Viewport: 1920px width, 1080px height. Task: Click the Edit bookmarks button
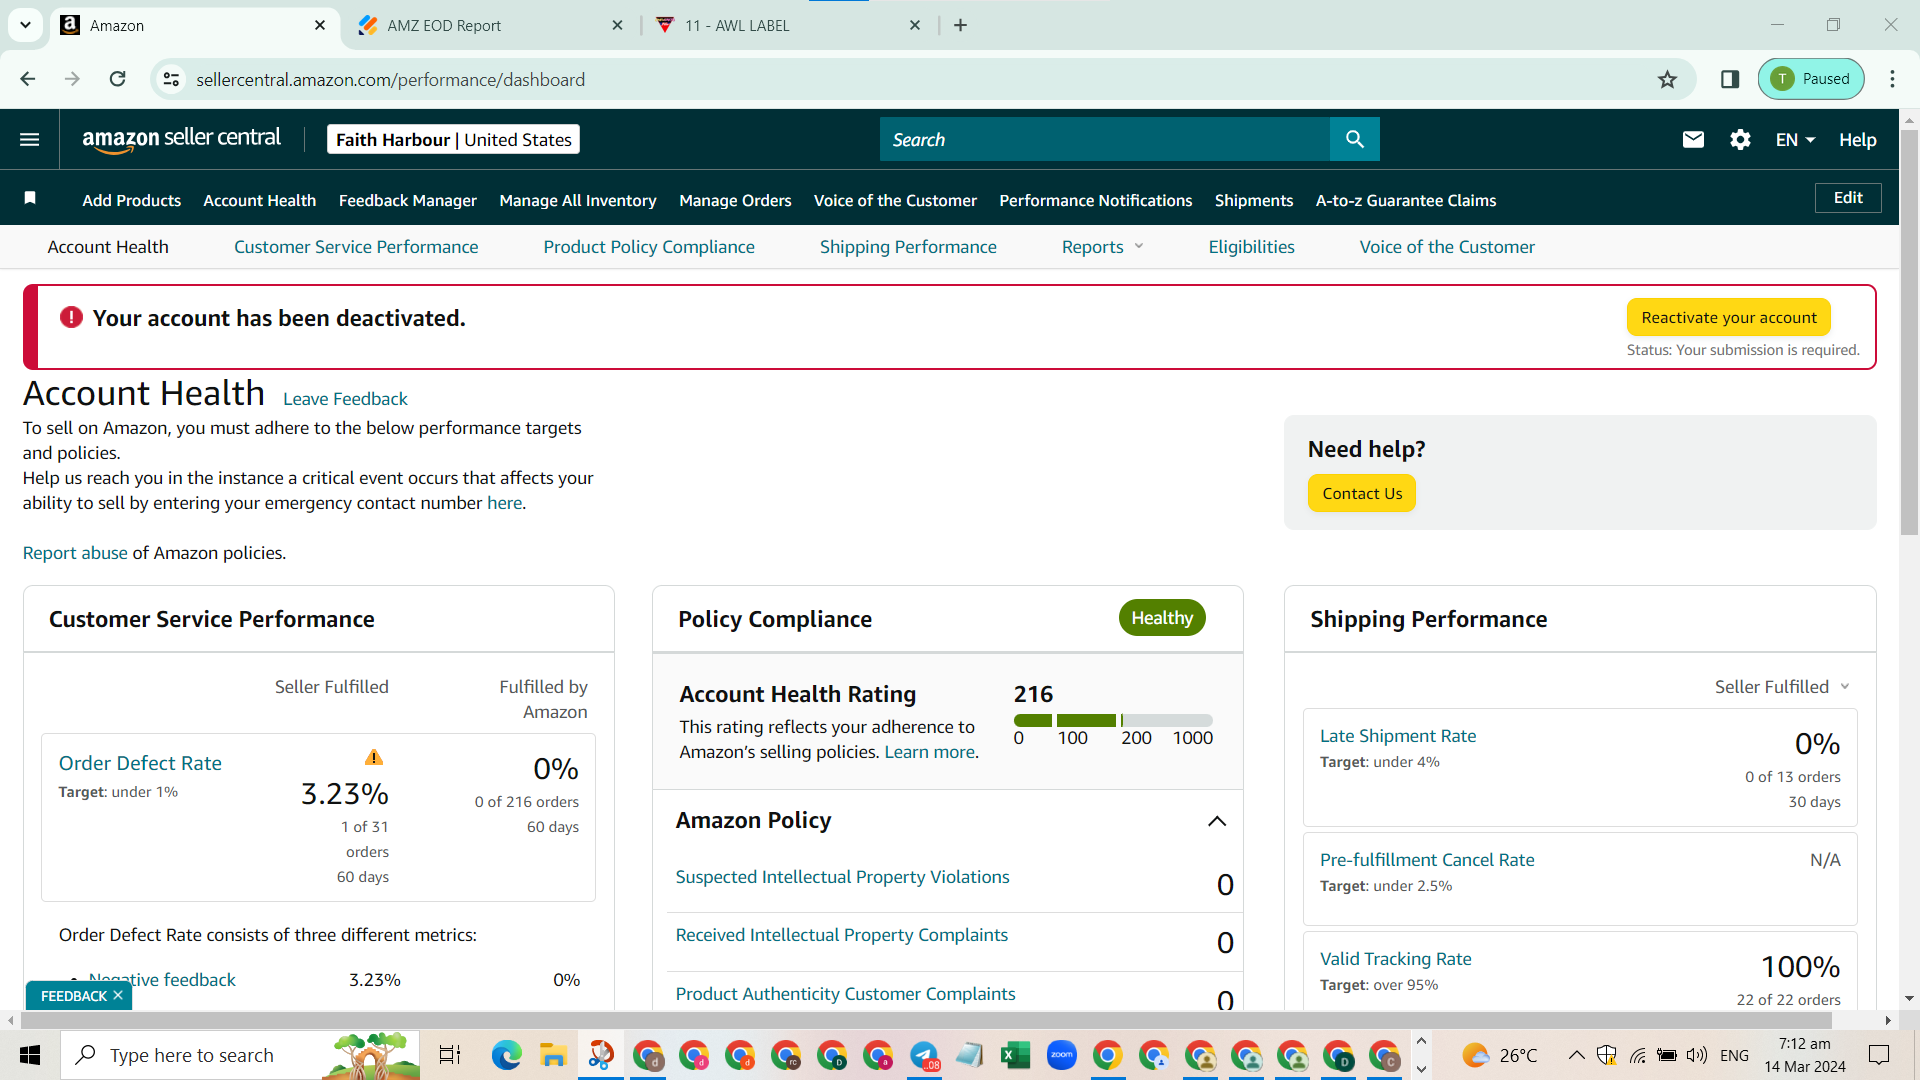pos(1848,197)
